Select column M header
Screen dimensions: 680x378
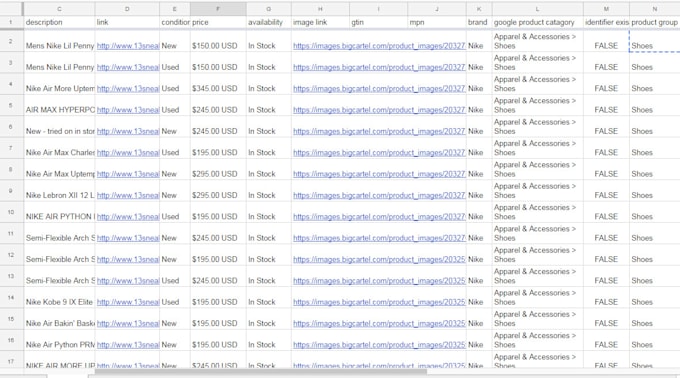coord(606,9)
